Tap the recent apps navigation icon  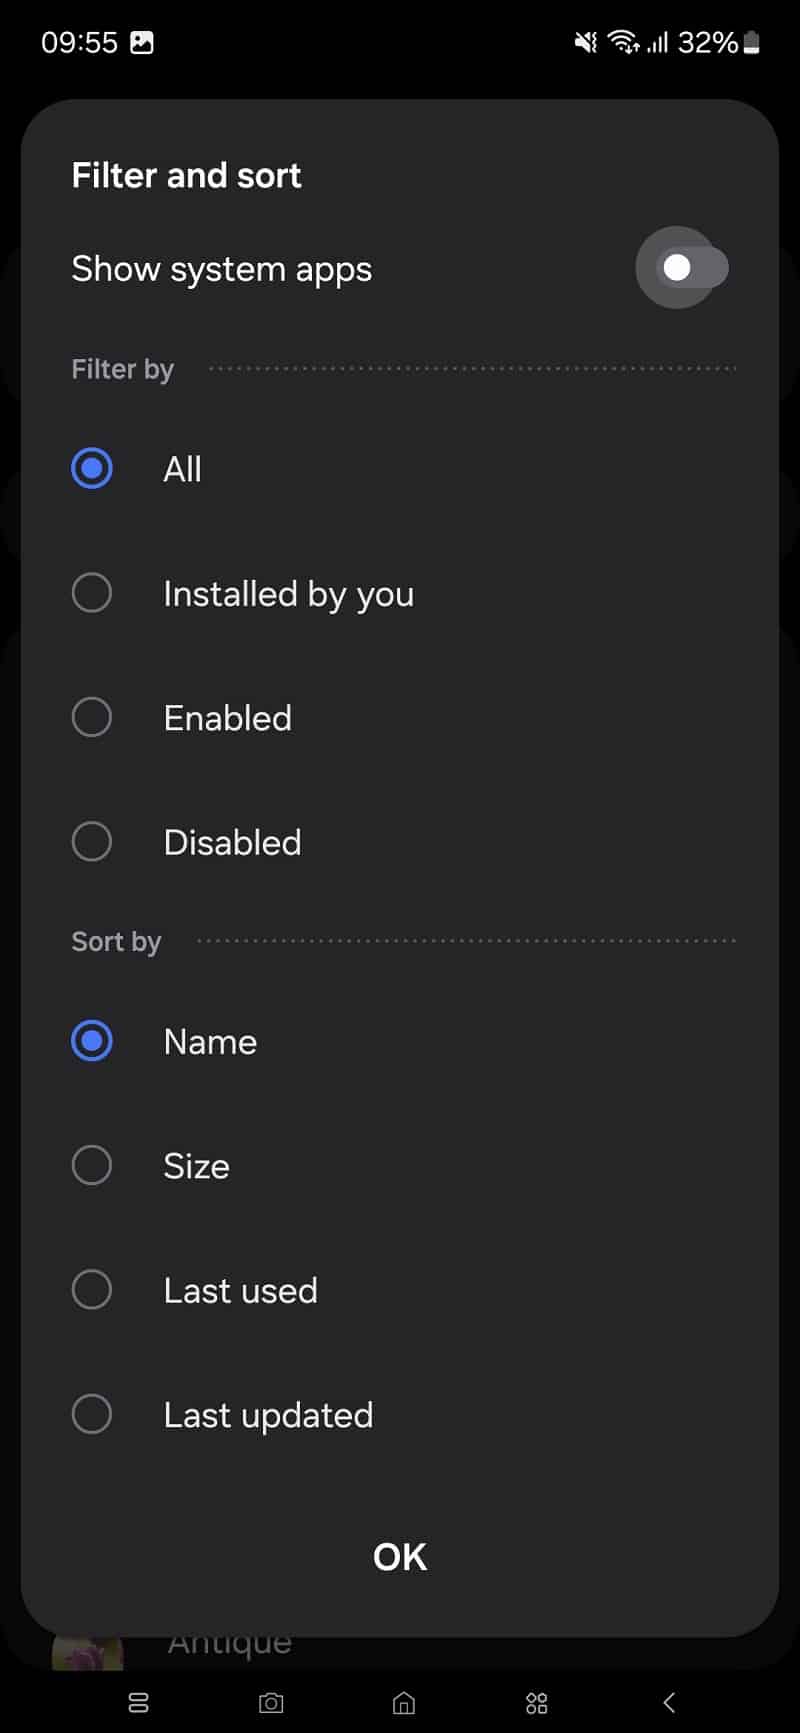[139, 1702]
